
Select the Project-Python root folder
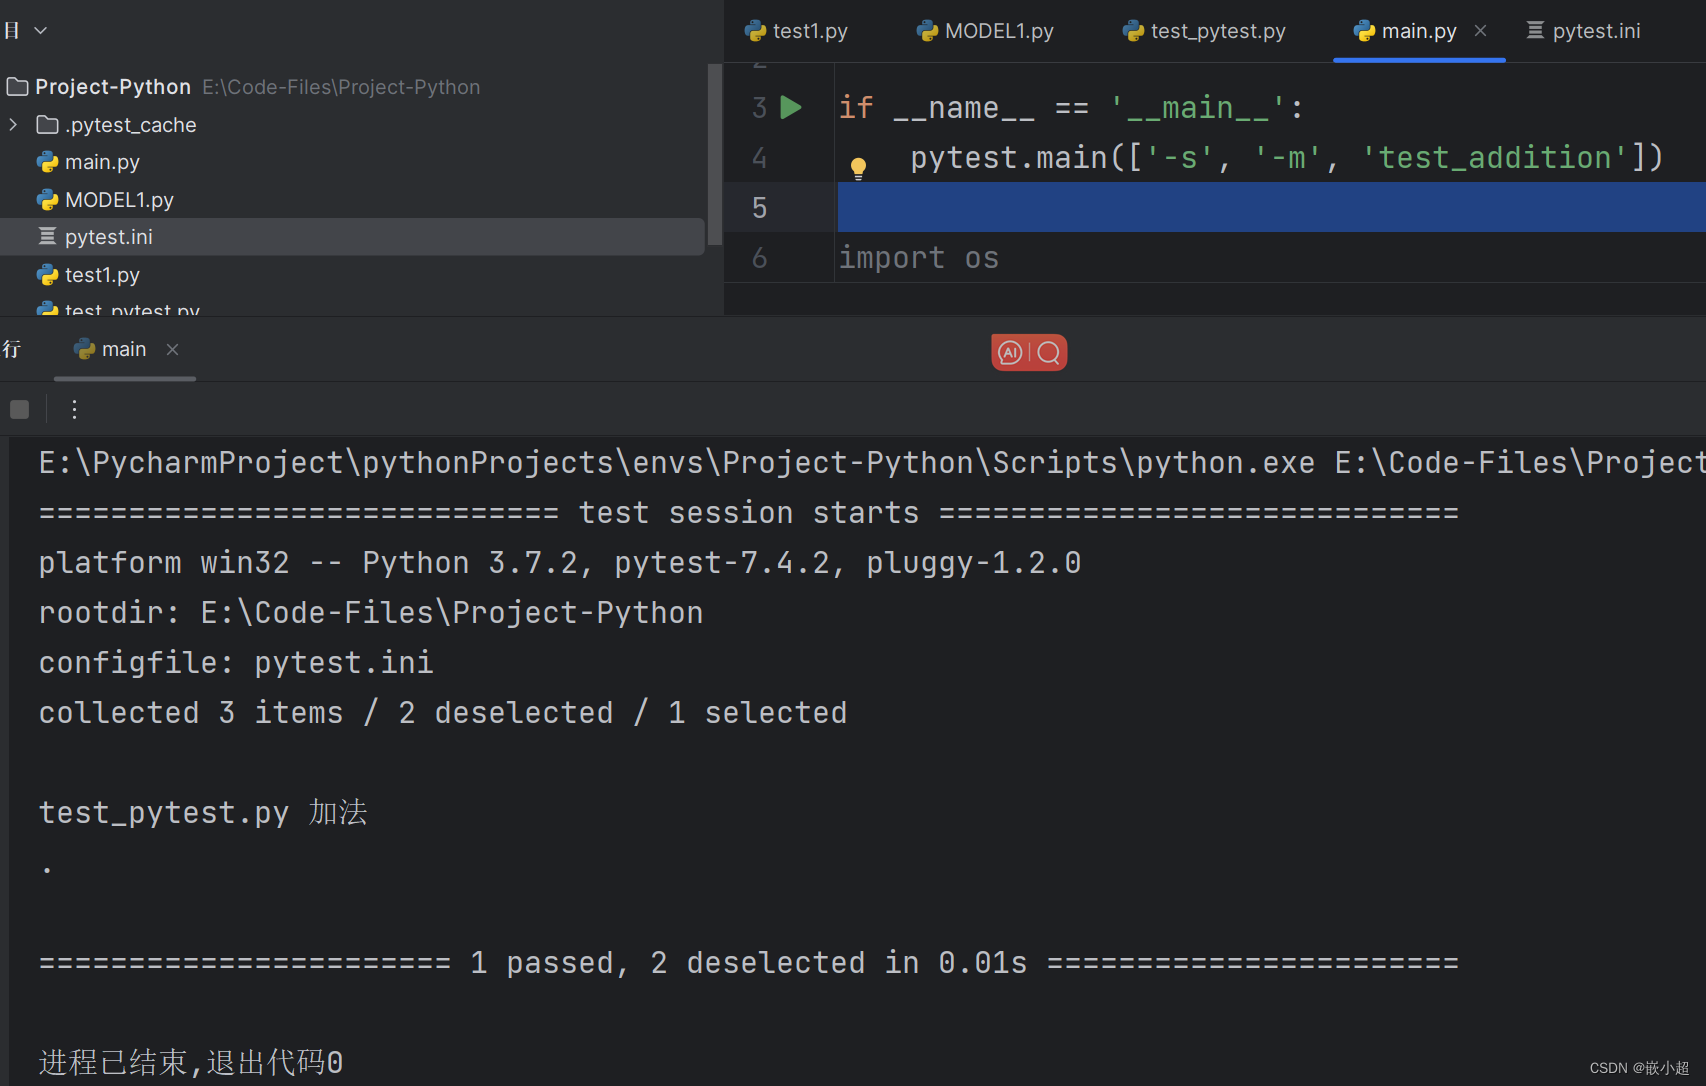pos(112,87)
